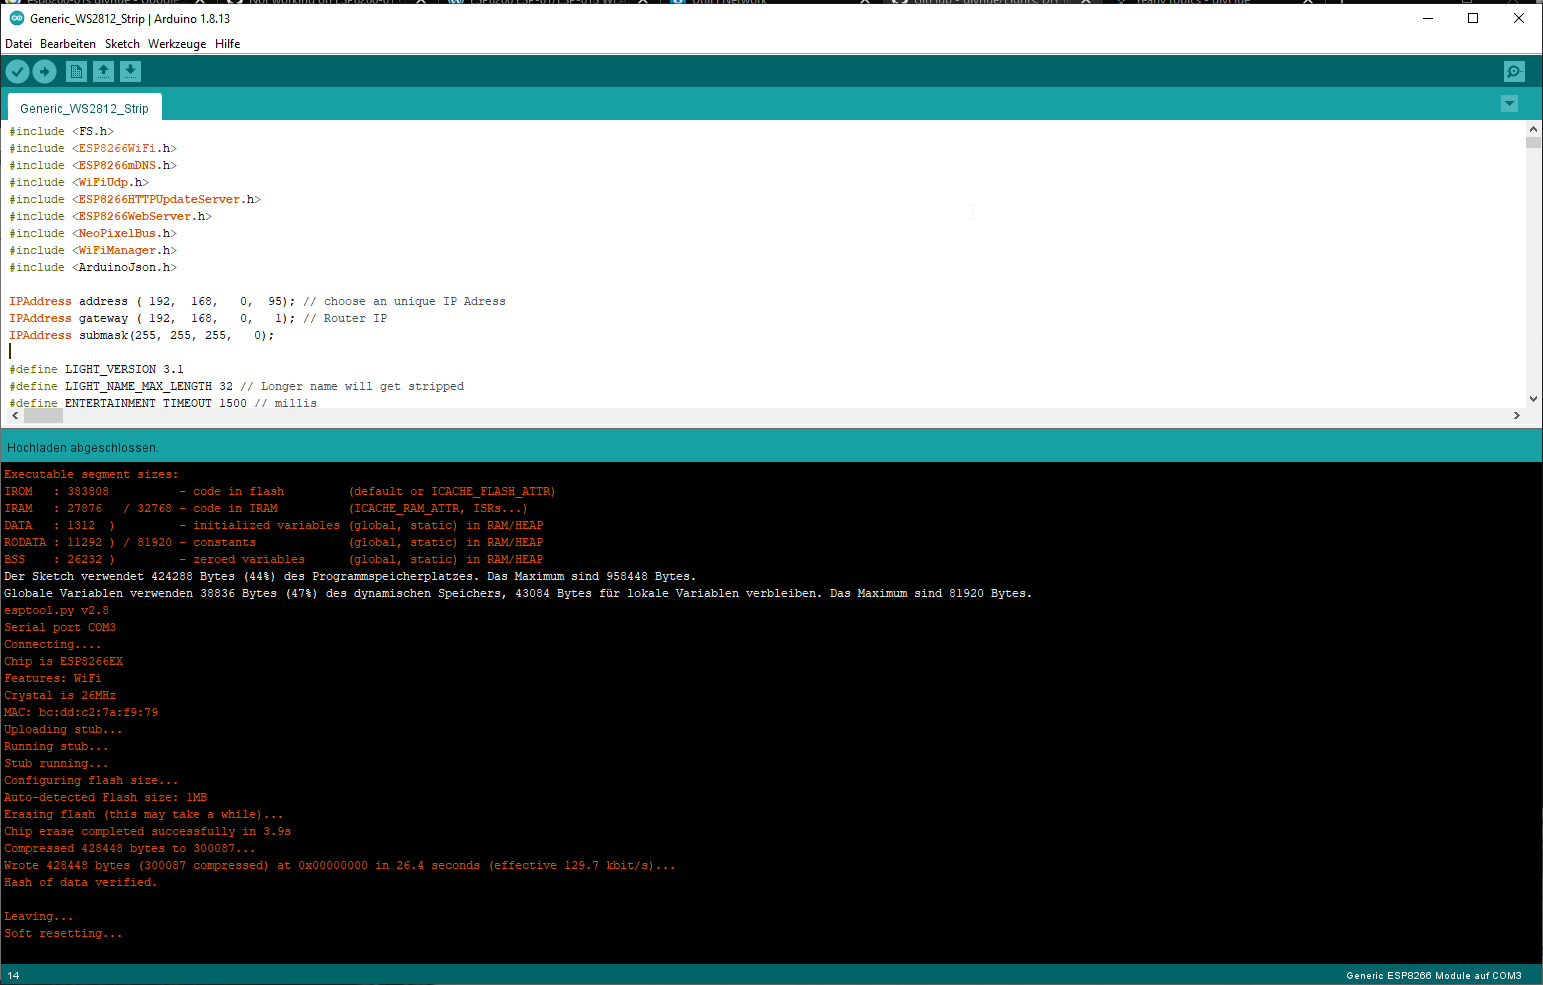Image resolution: width=1543 pixels, height=985 pixels.
Task: Click ESP8266WebServer.h include line
Action: point(111,216)
